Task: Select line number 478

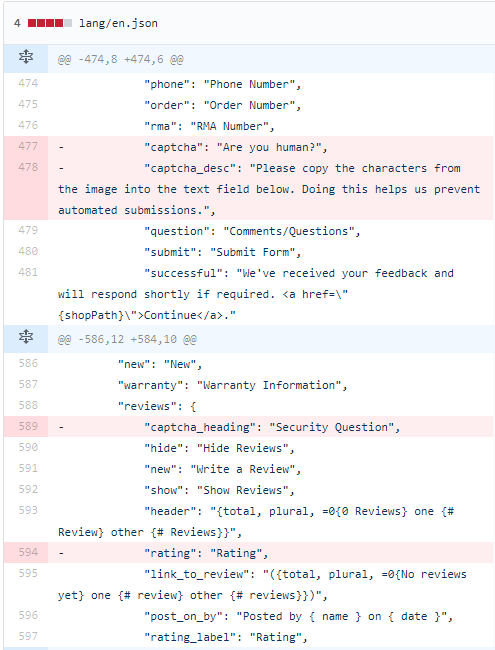Action: point(28,167)
